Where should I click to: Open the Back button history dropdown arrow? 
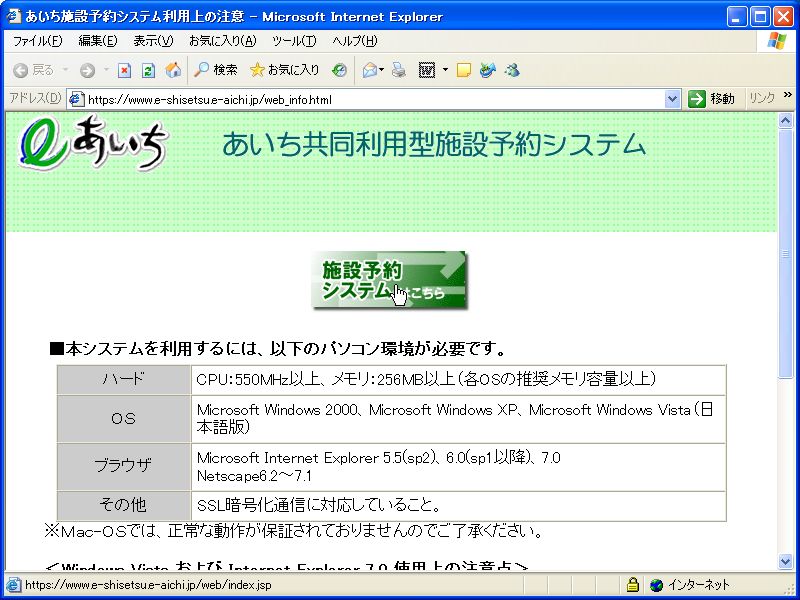(x=66, y=70)
